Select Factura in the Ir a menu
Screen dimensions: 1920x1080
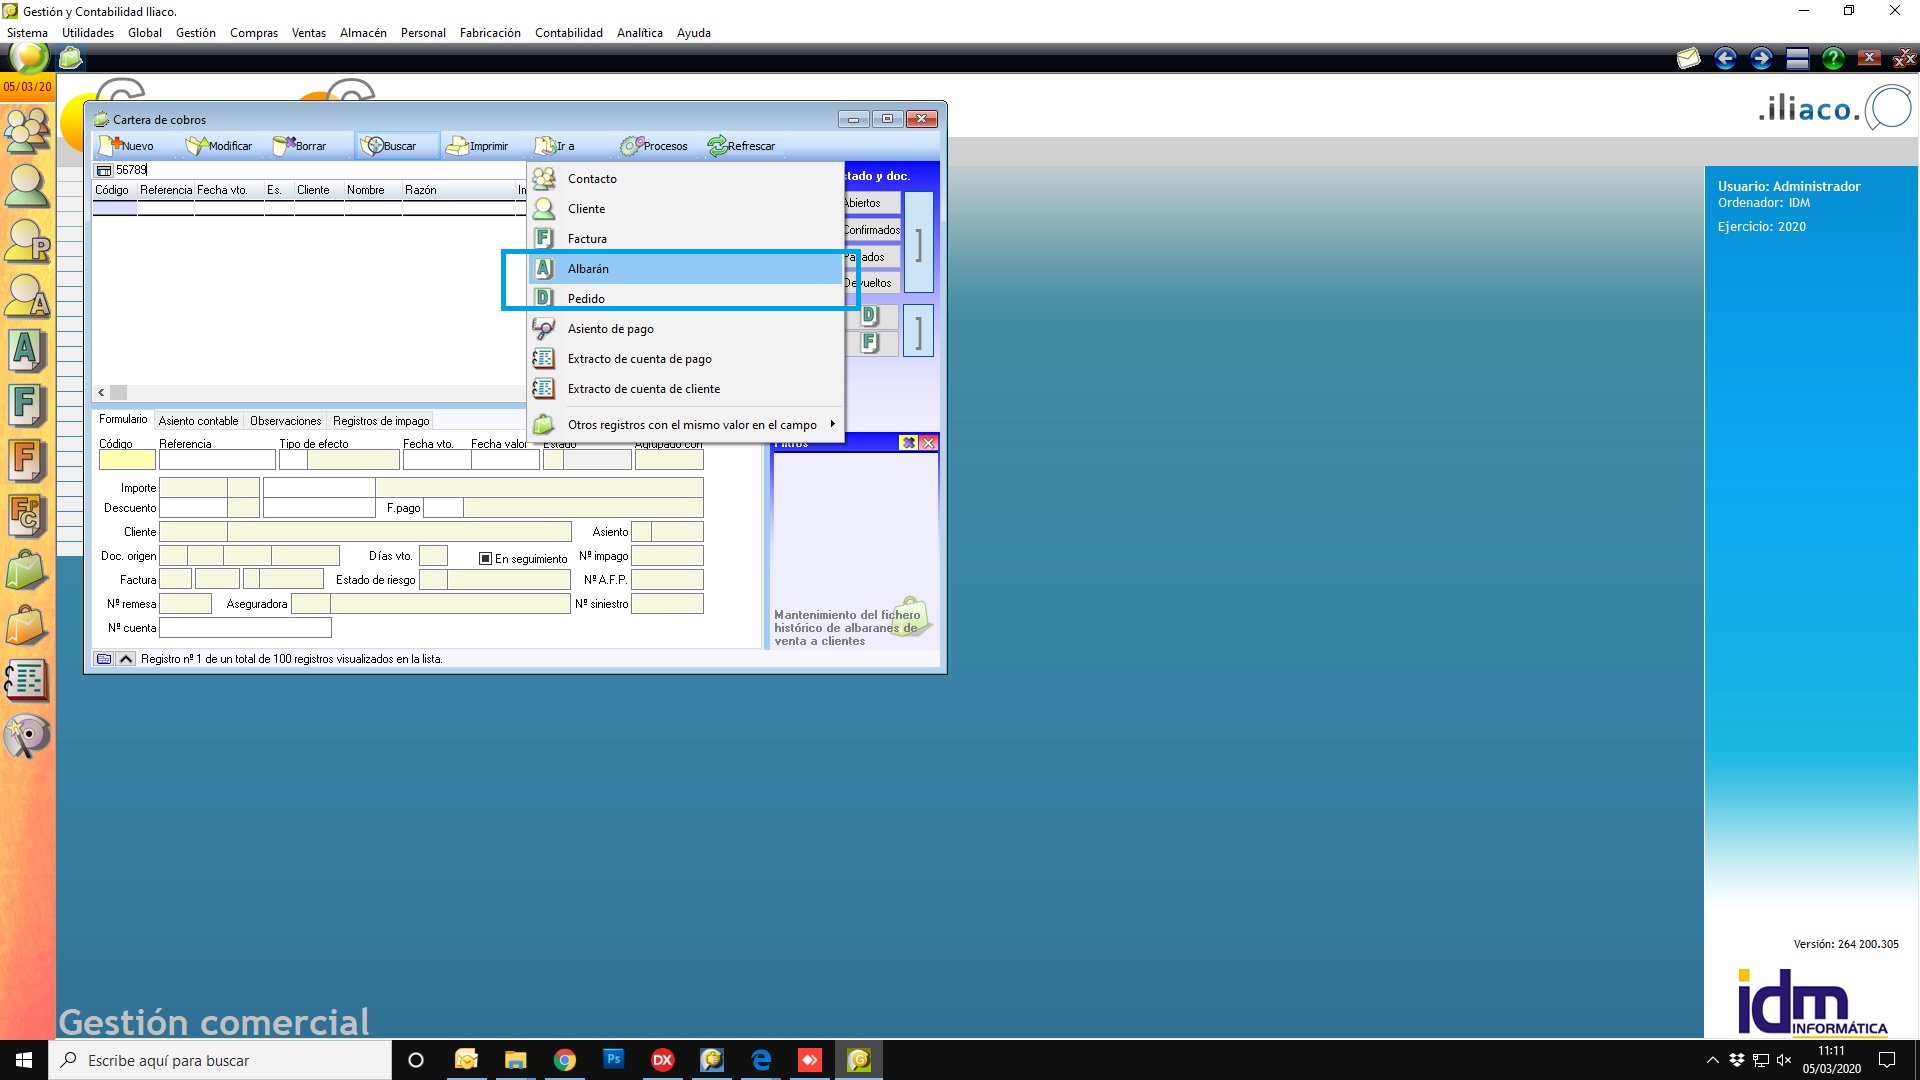click(686, 239)
